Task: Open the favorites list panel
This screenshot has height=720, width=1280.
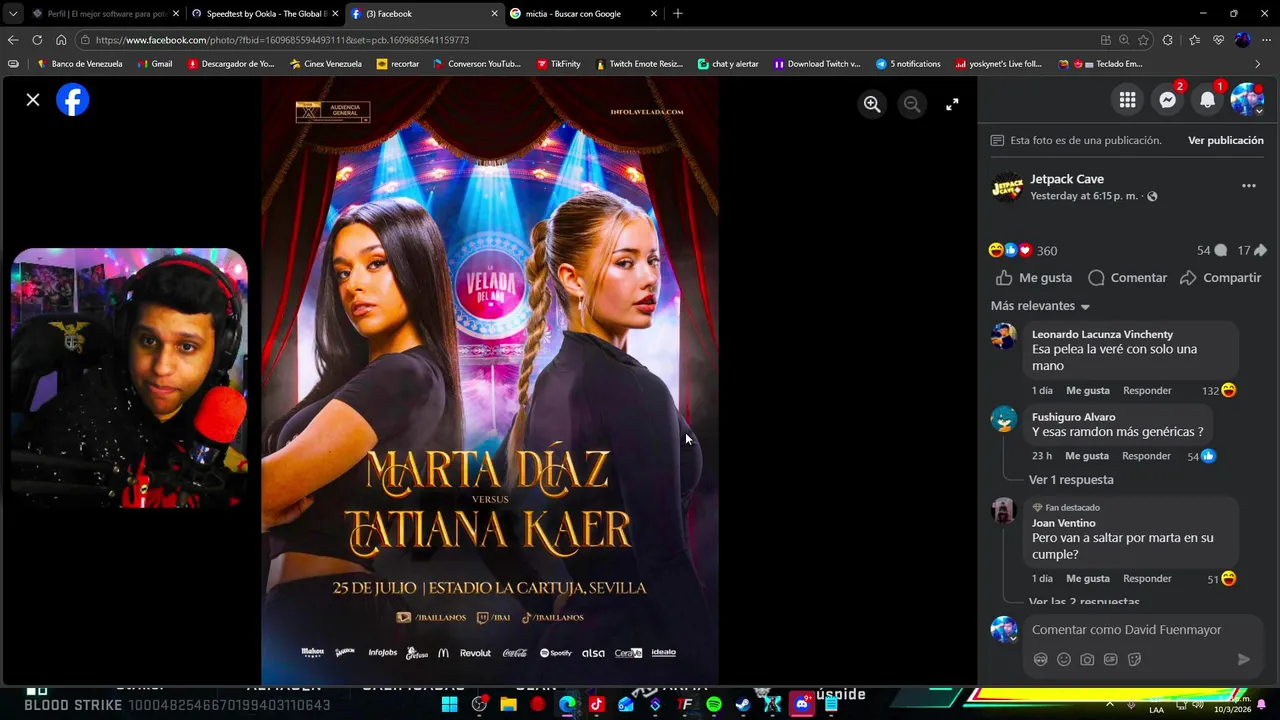Action: (x=1194, y=40)
